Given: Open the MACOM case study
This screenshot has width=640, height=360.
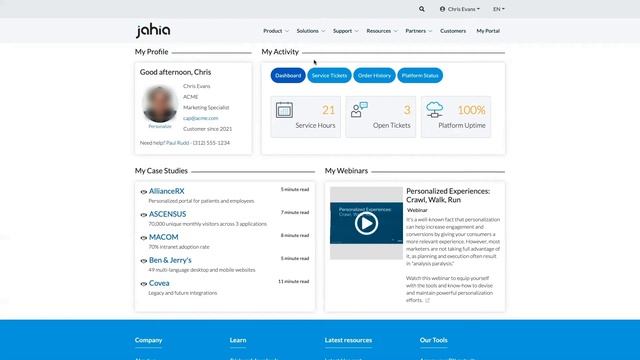Looking at the screenshot, I should 164,237.
